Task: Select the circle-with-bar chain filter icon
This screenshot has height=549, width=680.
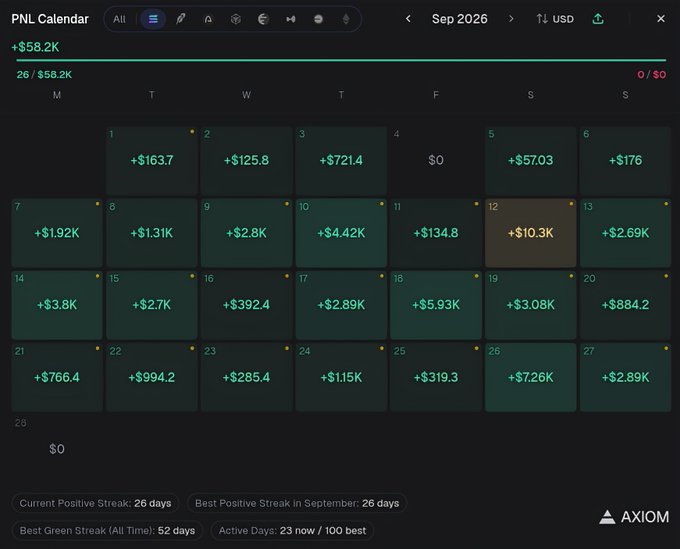Action: pyautogui.click(x=318, y=19)
